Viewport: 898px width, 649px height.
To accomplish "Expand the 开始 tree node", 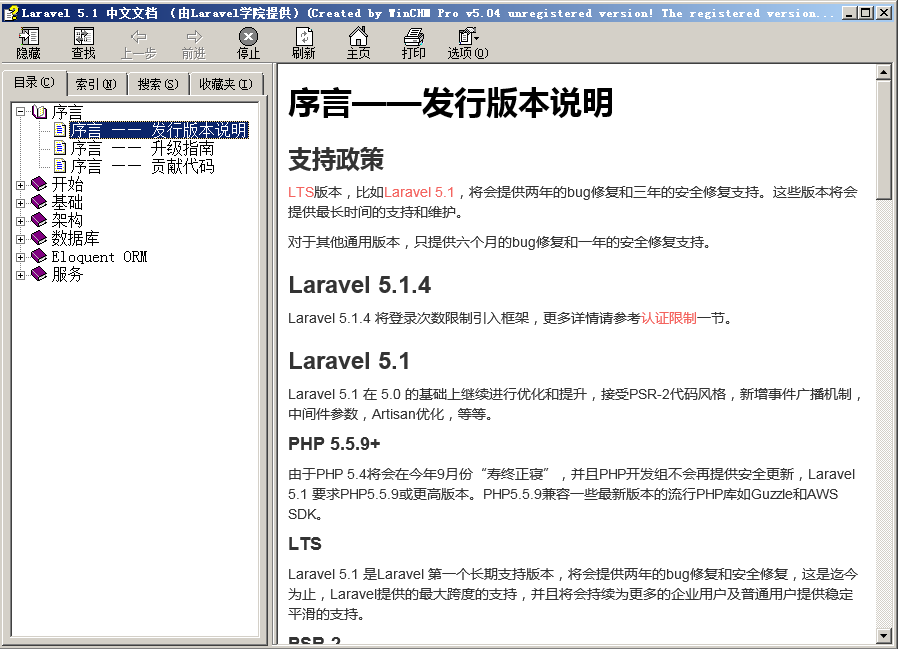I will 21,185.
